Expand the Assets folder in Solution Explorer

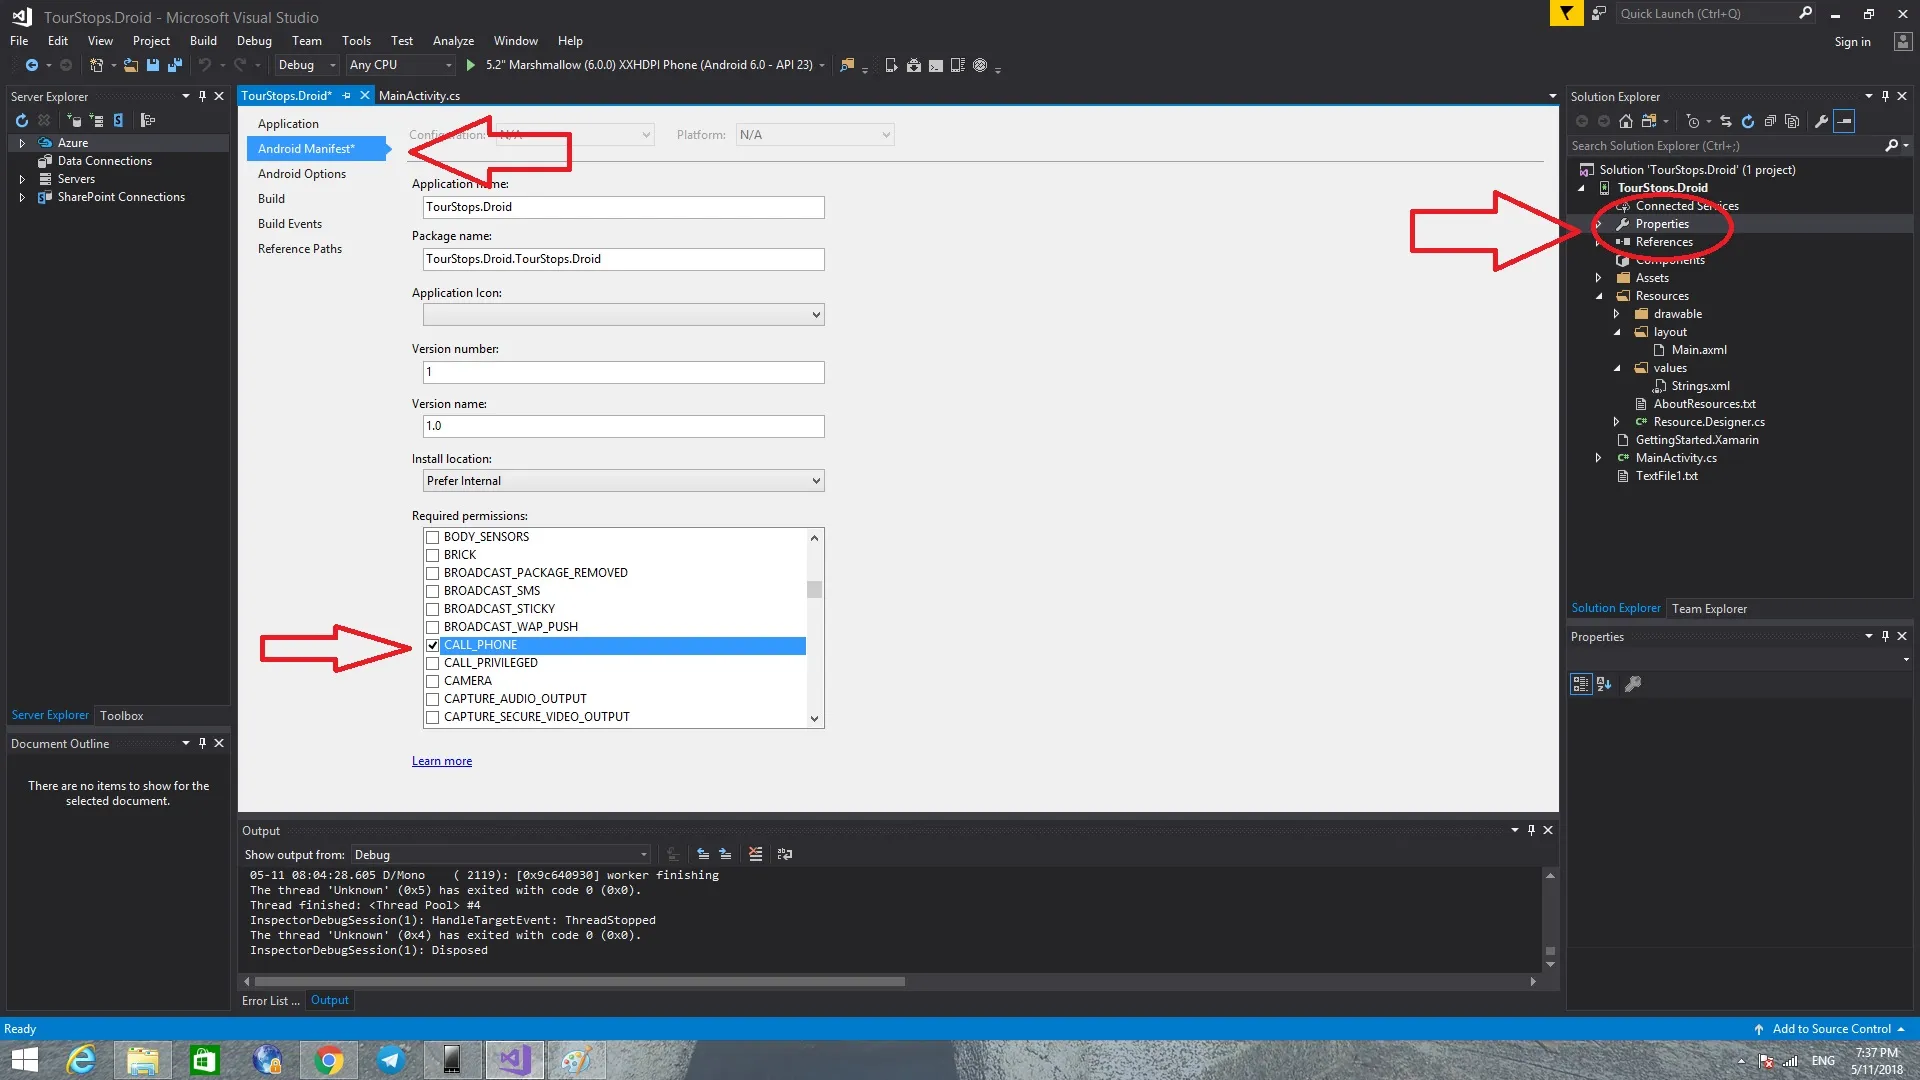click(x=1598, y=278)
